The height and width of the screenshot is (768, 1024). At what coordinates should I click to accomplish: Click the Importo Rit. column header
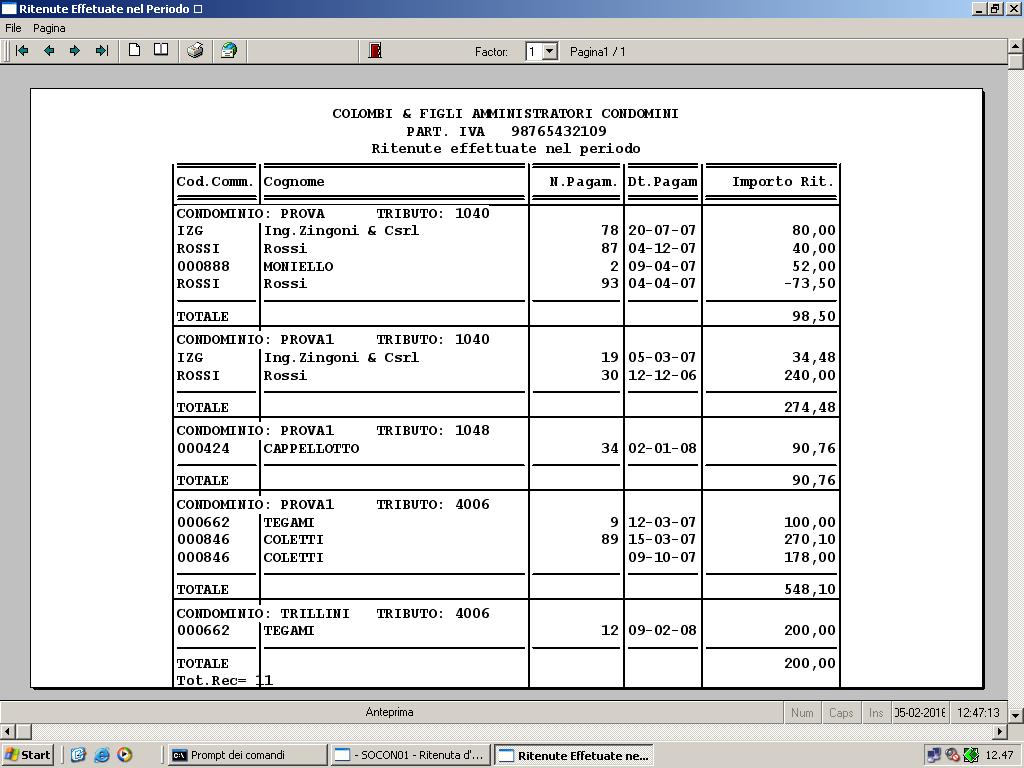point(783,182)
